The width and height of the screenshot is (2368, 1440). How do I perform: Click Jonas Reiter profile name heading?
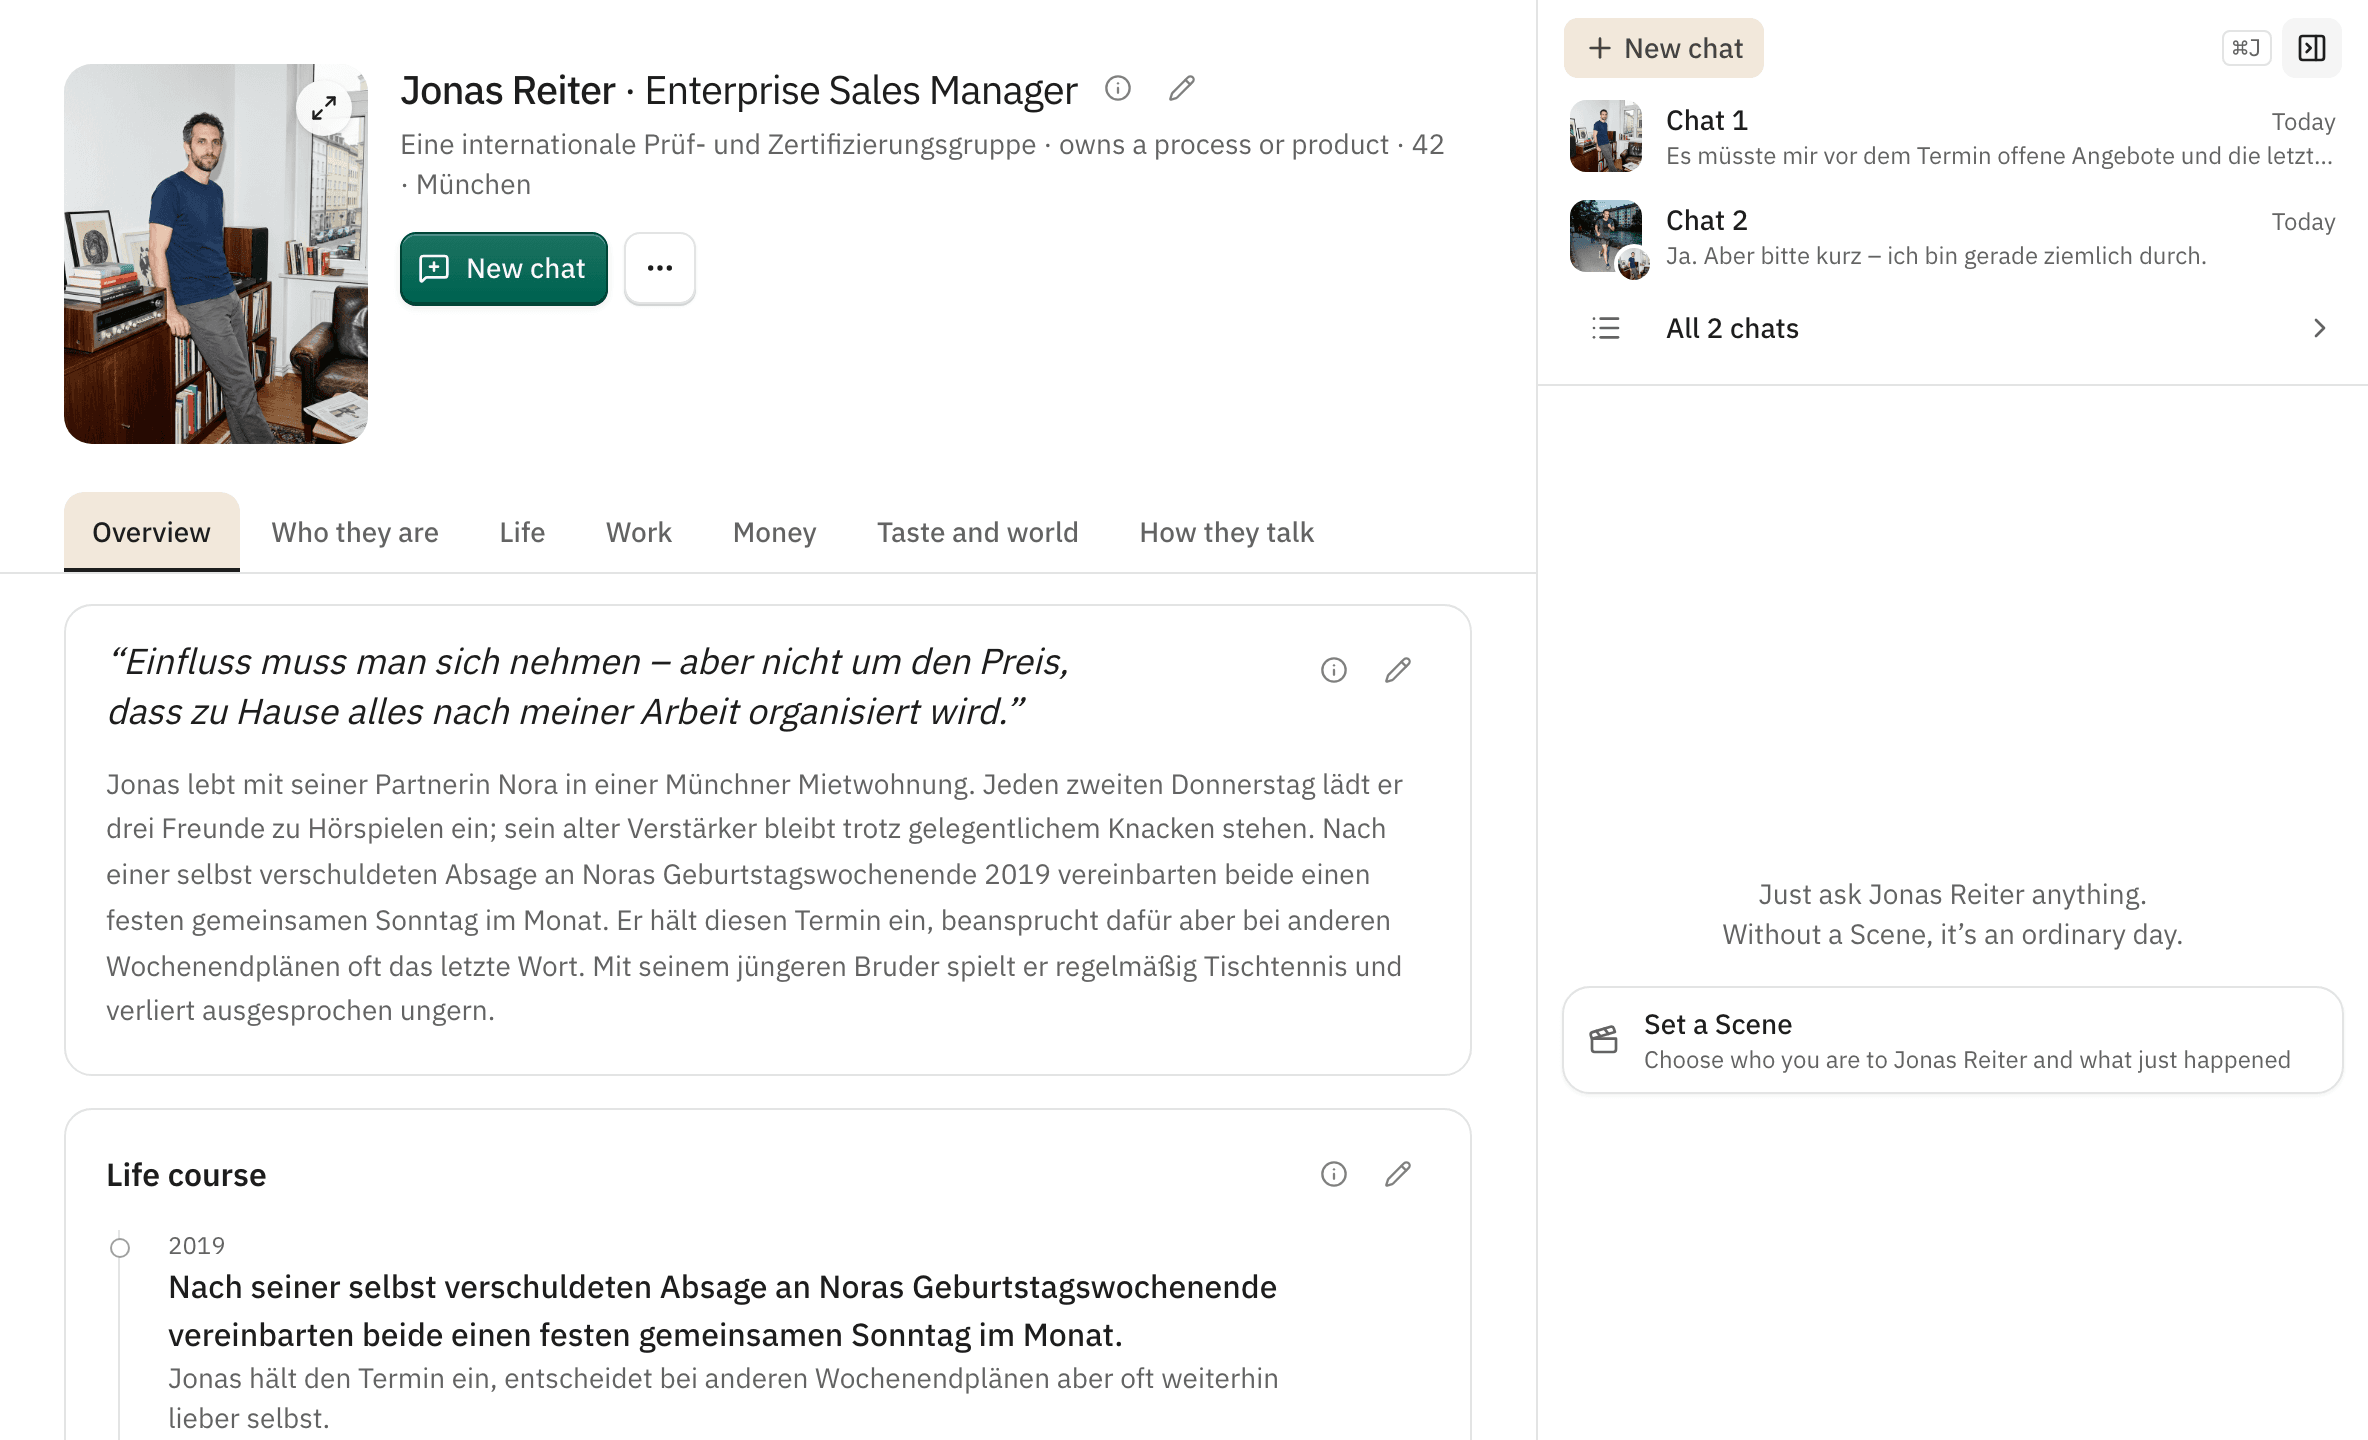coord(508,90)
